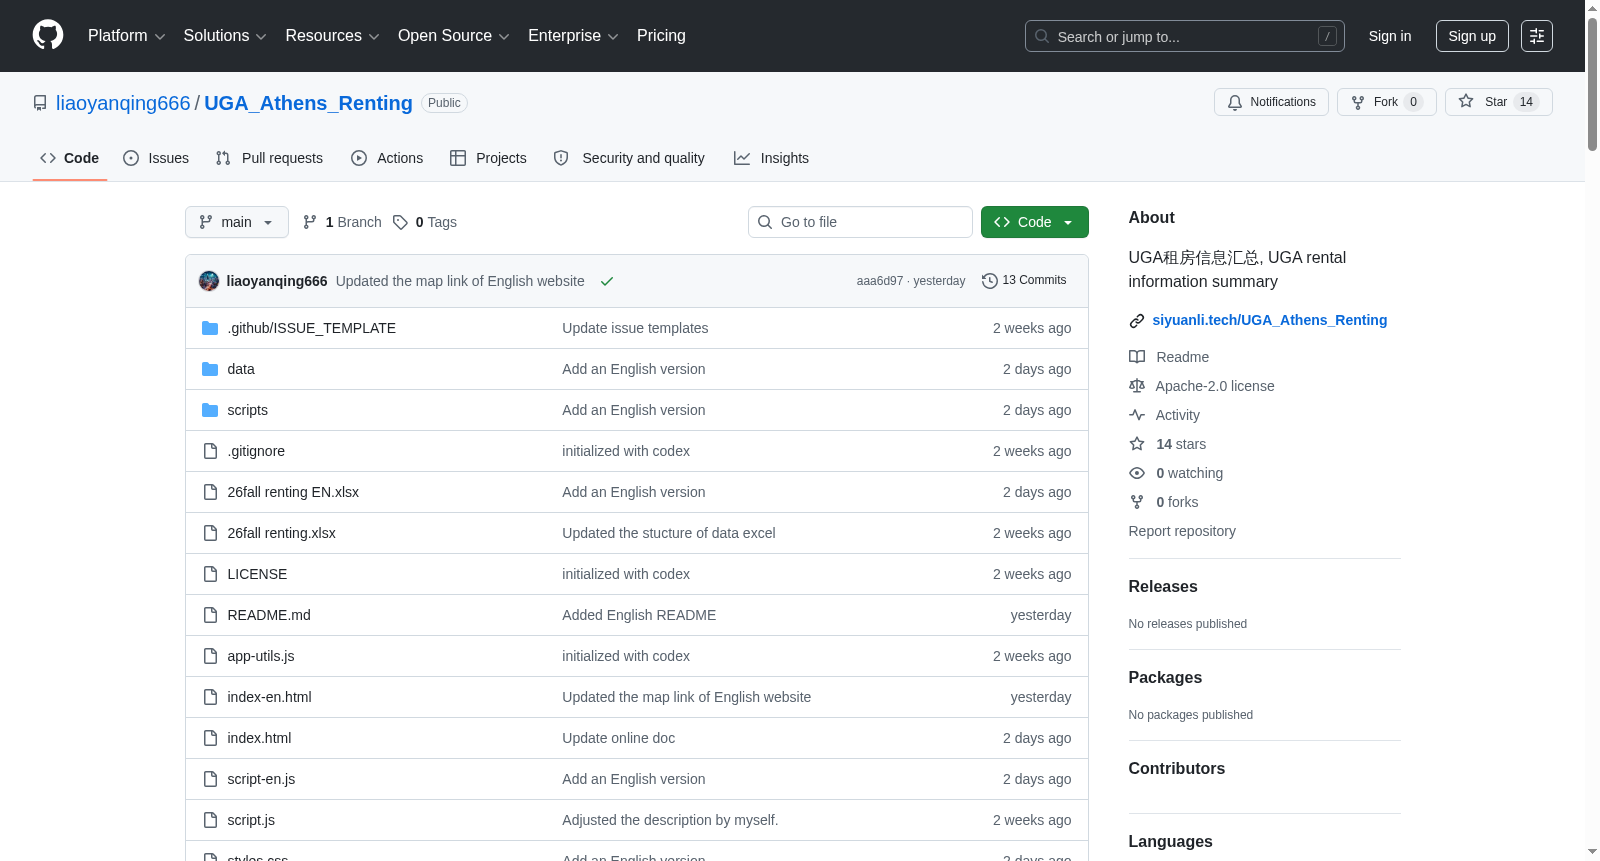Click the green commit status checkmark

tap(607, 281)
